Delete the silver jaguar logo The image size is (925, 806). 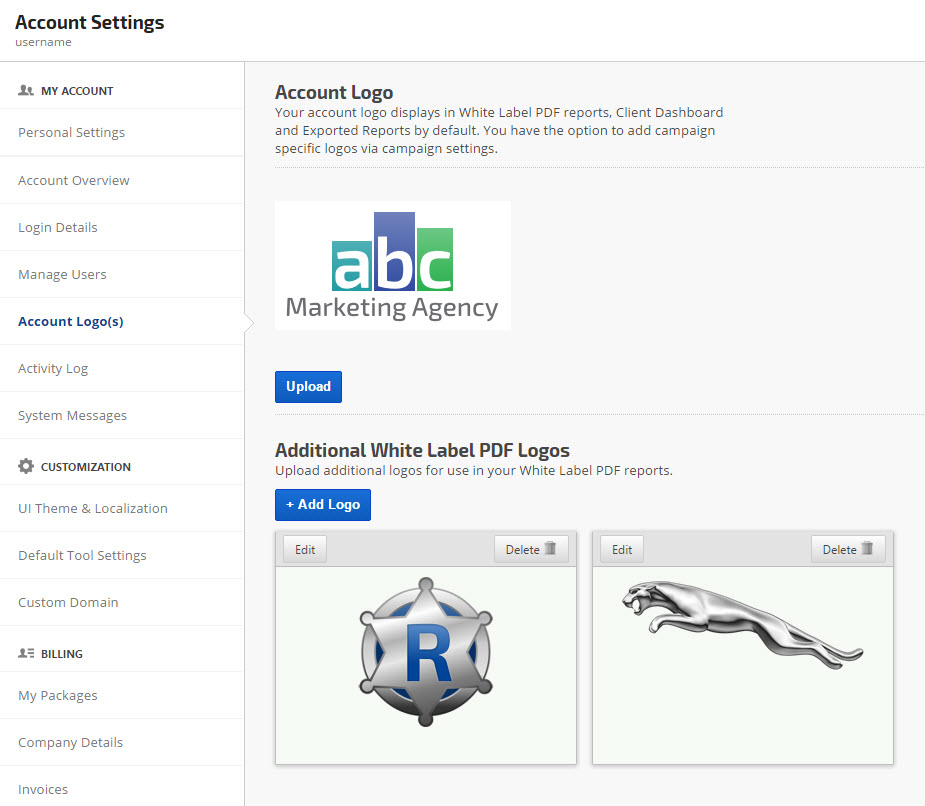848,549
